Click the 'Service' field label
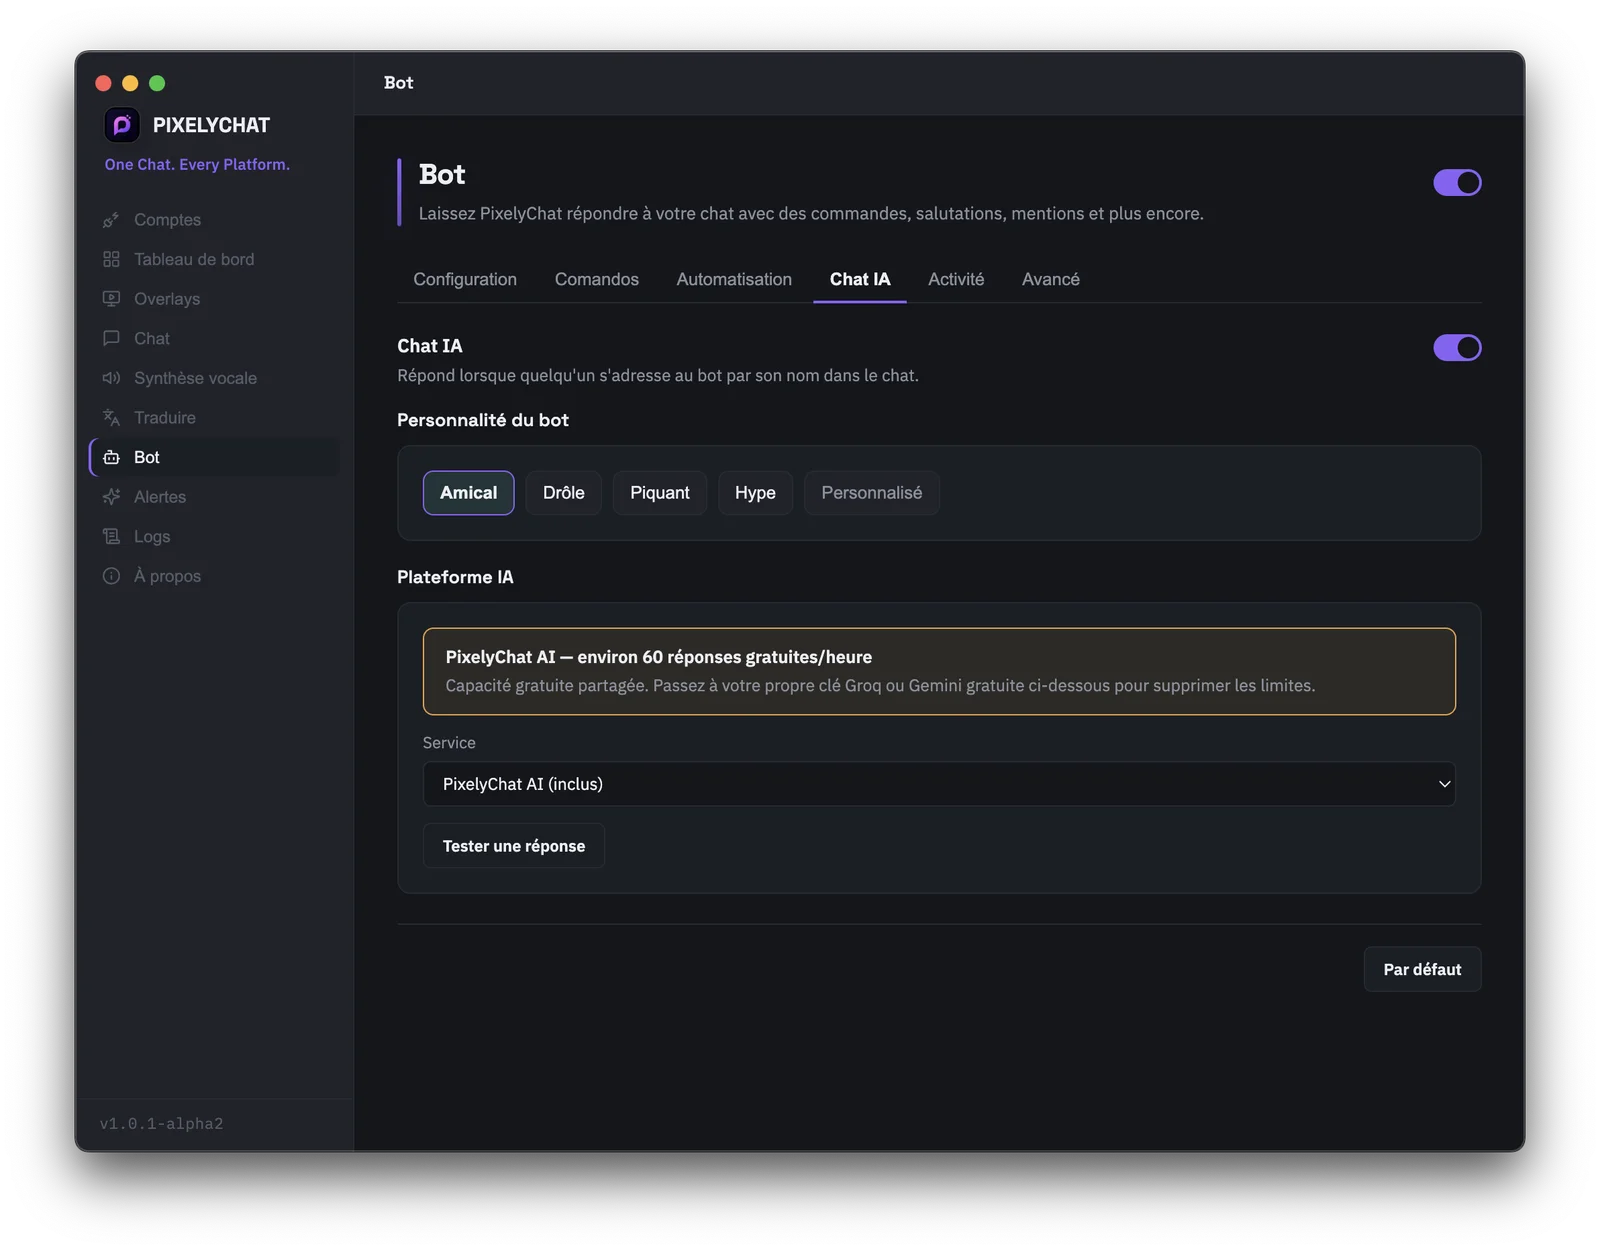Image resolution: width=1600 pixels, height=1251 pixels. (x=449, y=743)
